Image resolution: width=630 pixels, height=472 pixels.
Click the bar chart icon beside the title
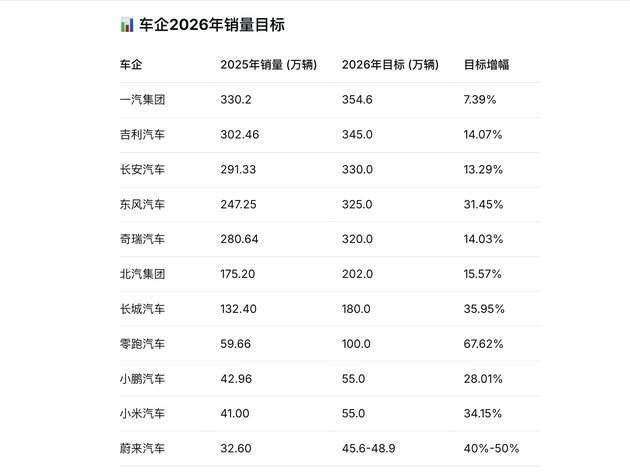click(x=127, y=25)
